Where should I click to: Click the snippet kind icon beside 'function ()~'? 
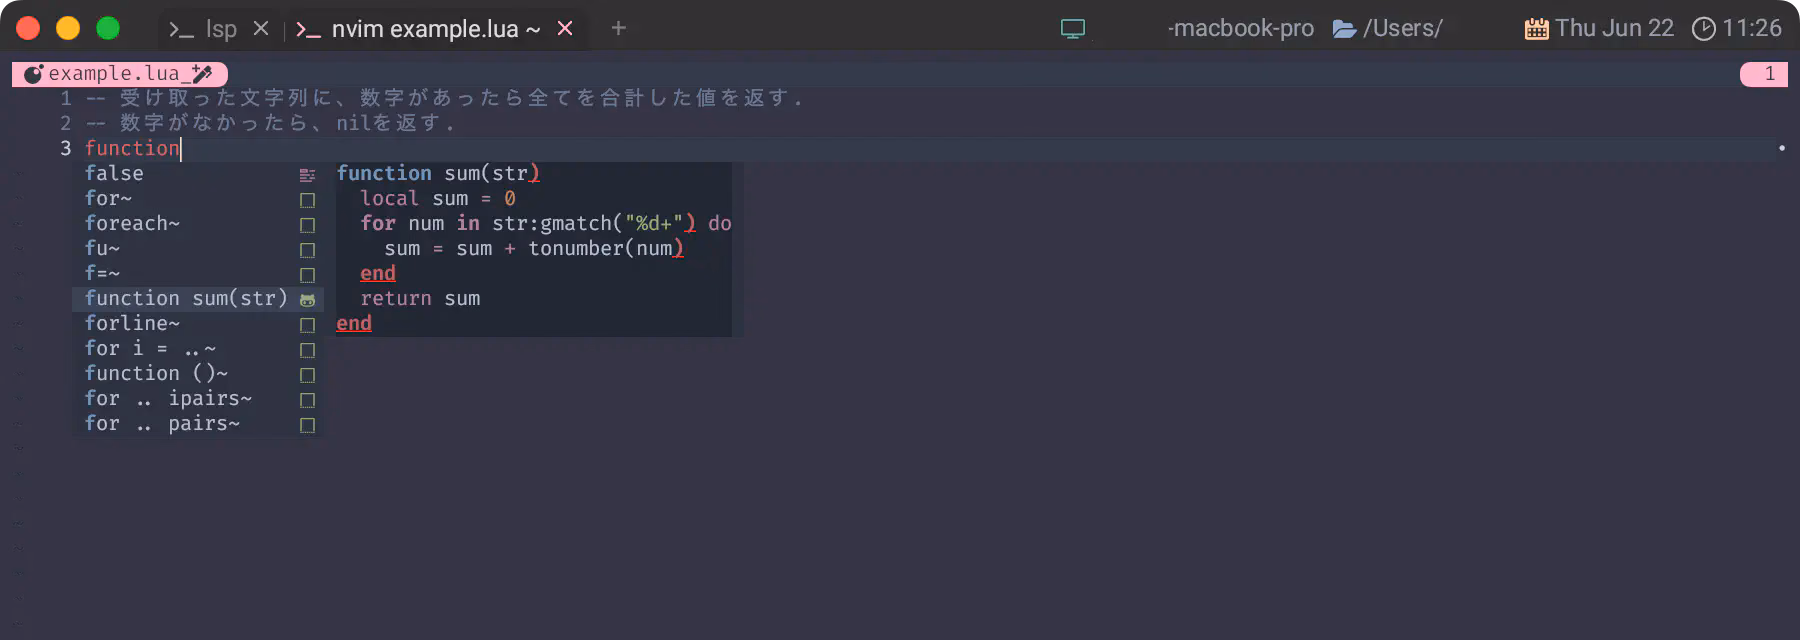[x=307, y=375]
